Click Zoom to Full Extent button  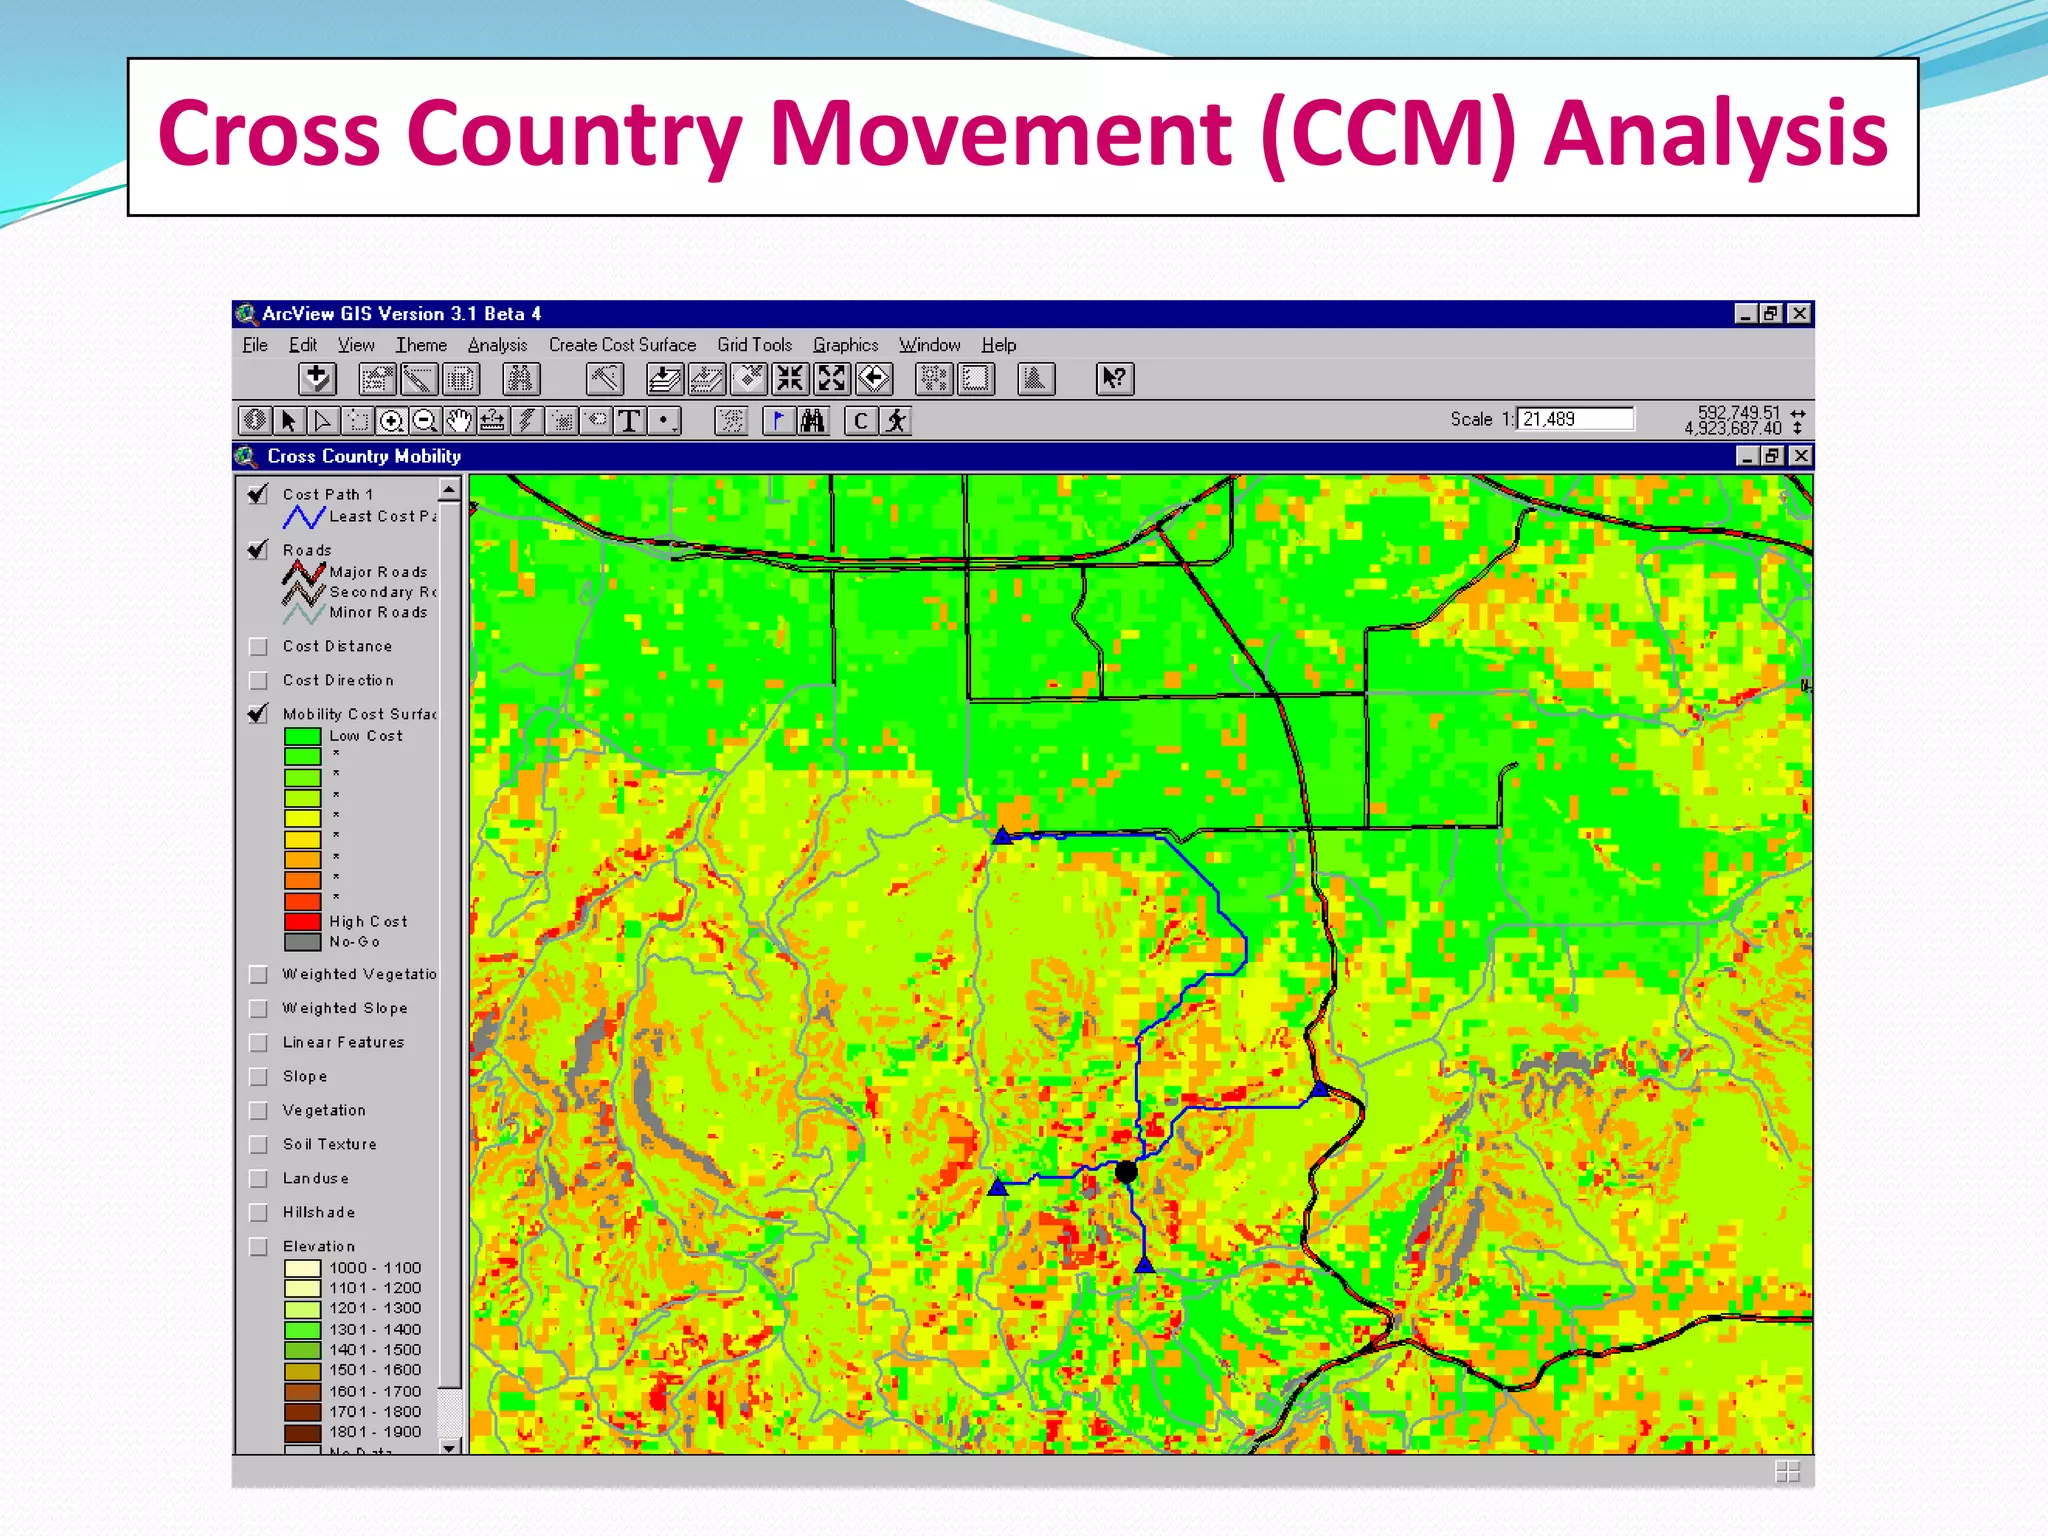665,379
